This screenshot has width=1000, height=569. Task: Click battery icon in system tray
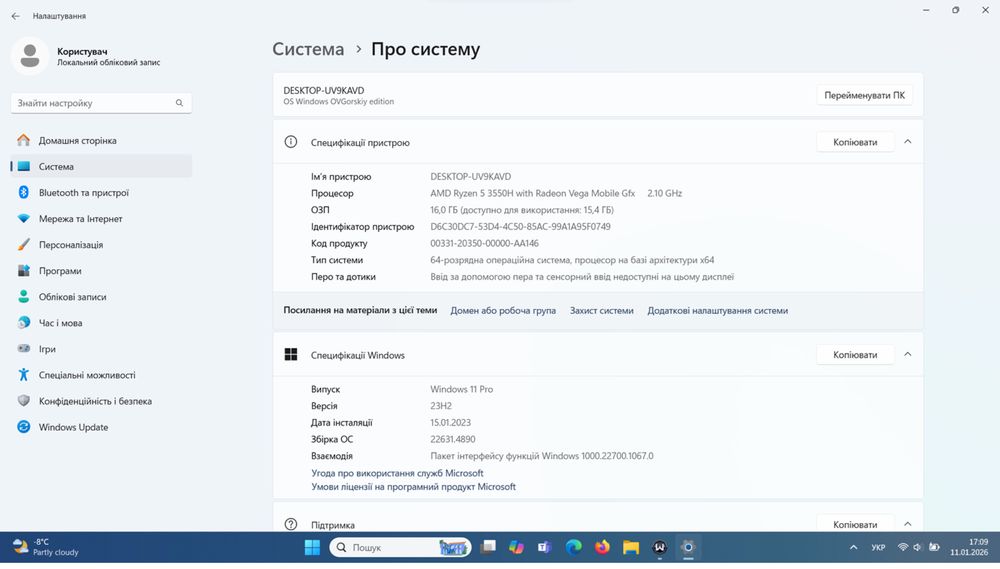[x=934, y=547]
